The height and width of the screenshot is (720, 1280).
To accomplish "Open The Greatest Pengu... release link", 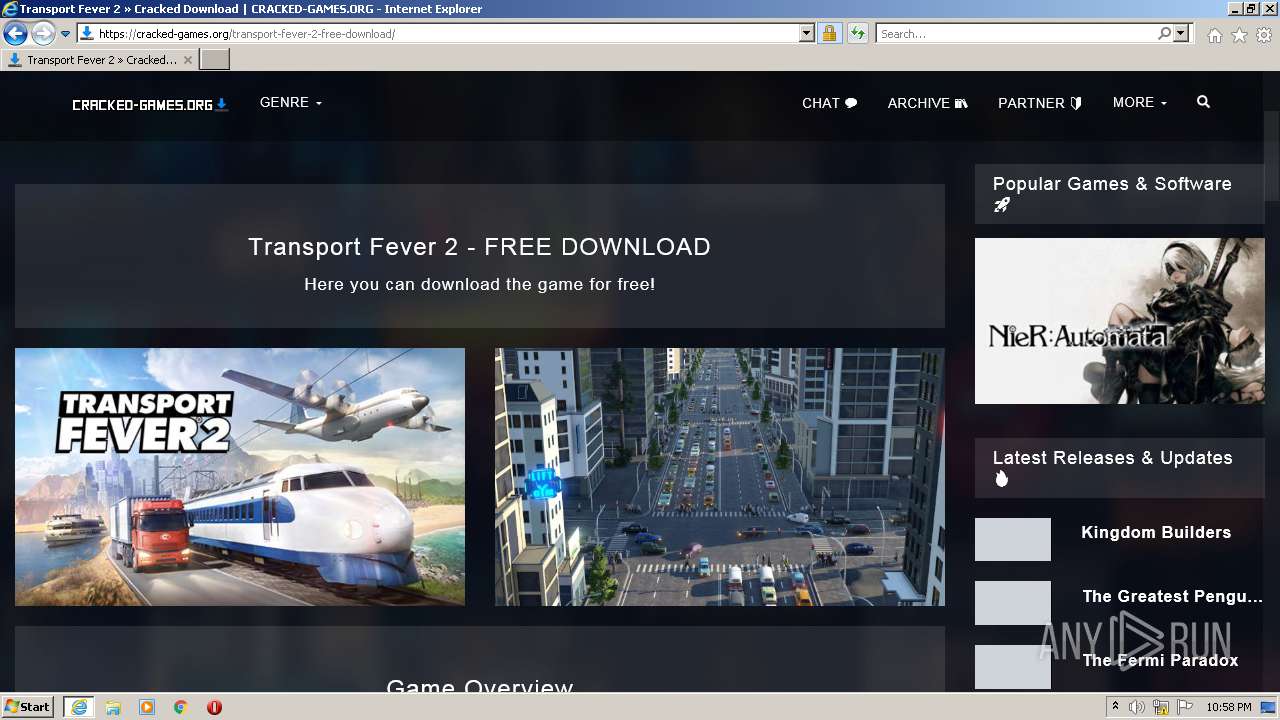I will [x=1172, y=597].
